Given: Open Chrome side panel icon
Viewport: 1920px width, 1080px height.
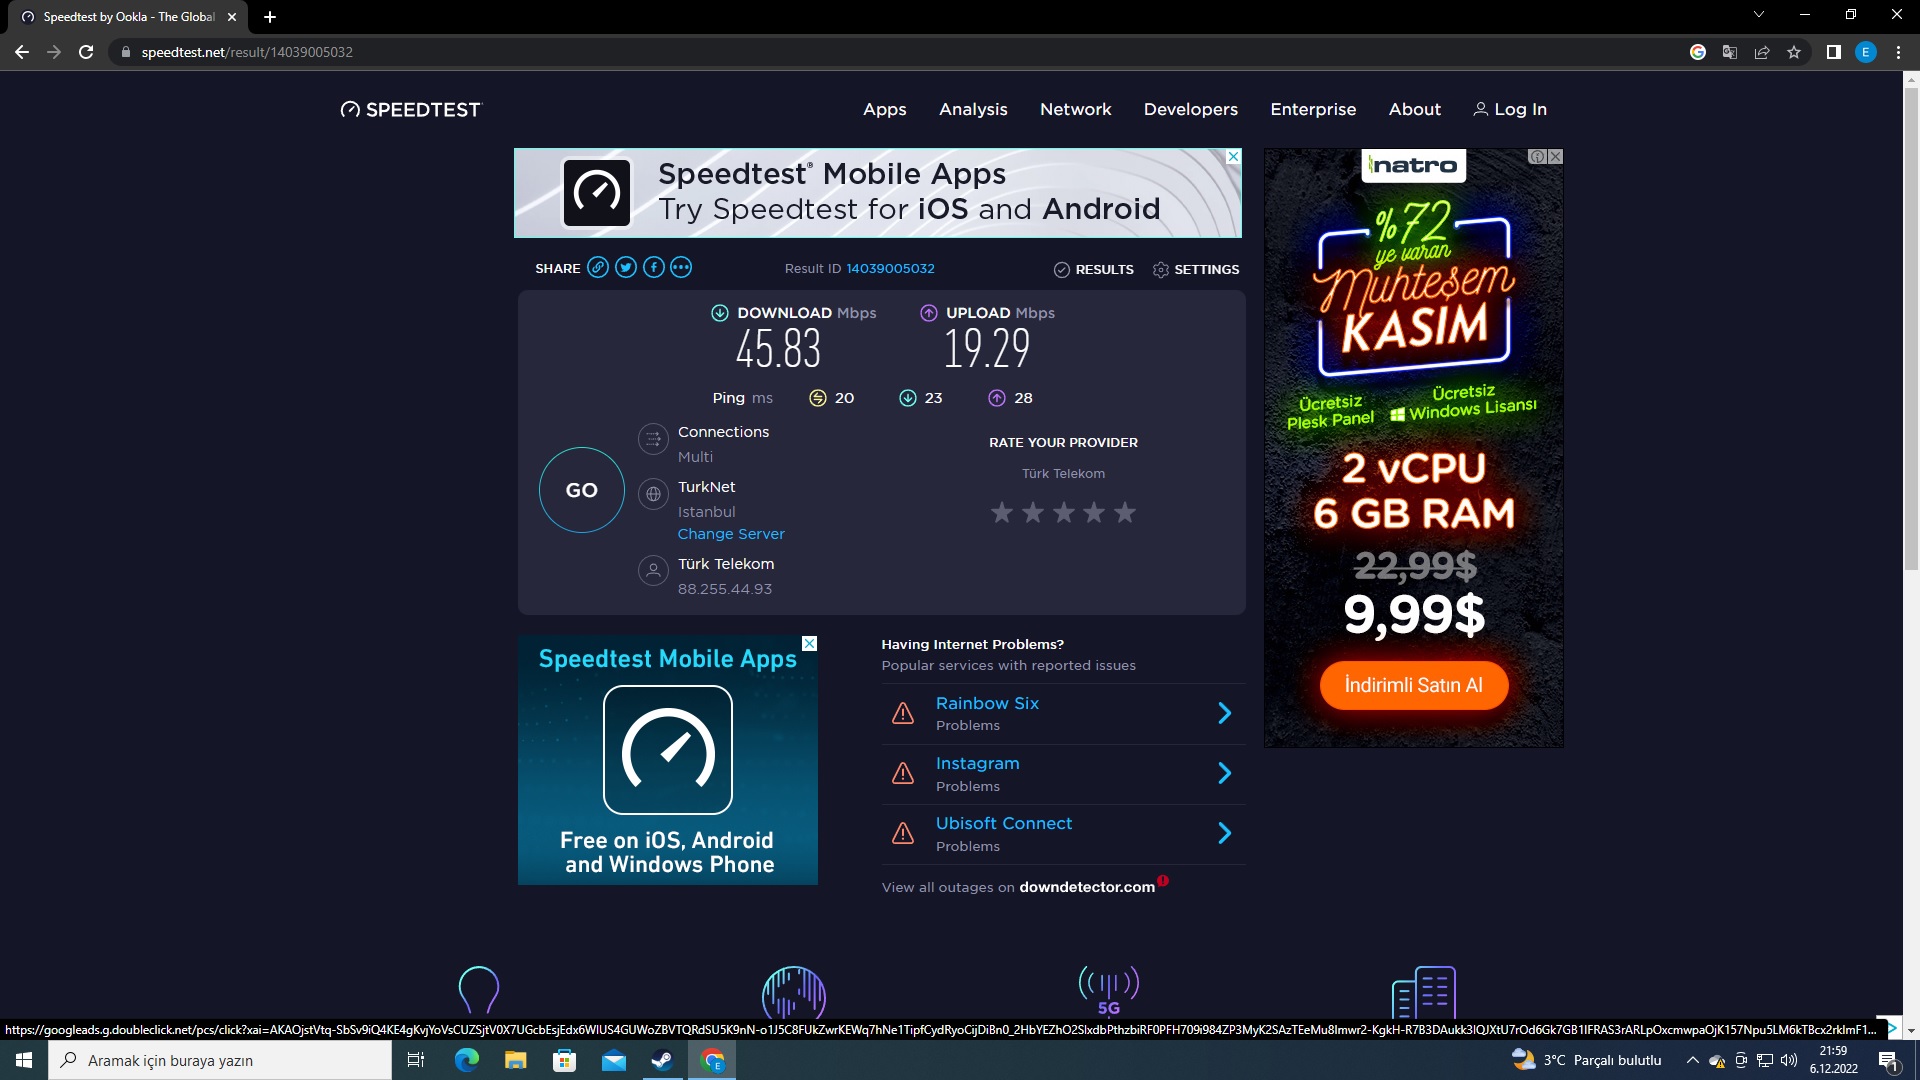Looking at the screenshot, I should click(x=1833, y=52).
